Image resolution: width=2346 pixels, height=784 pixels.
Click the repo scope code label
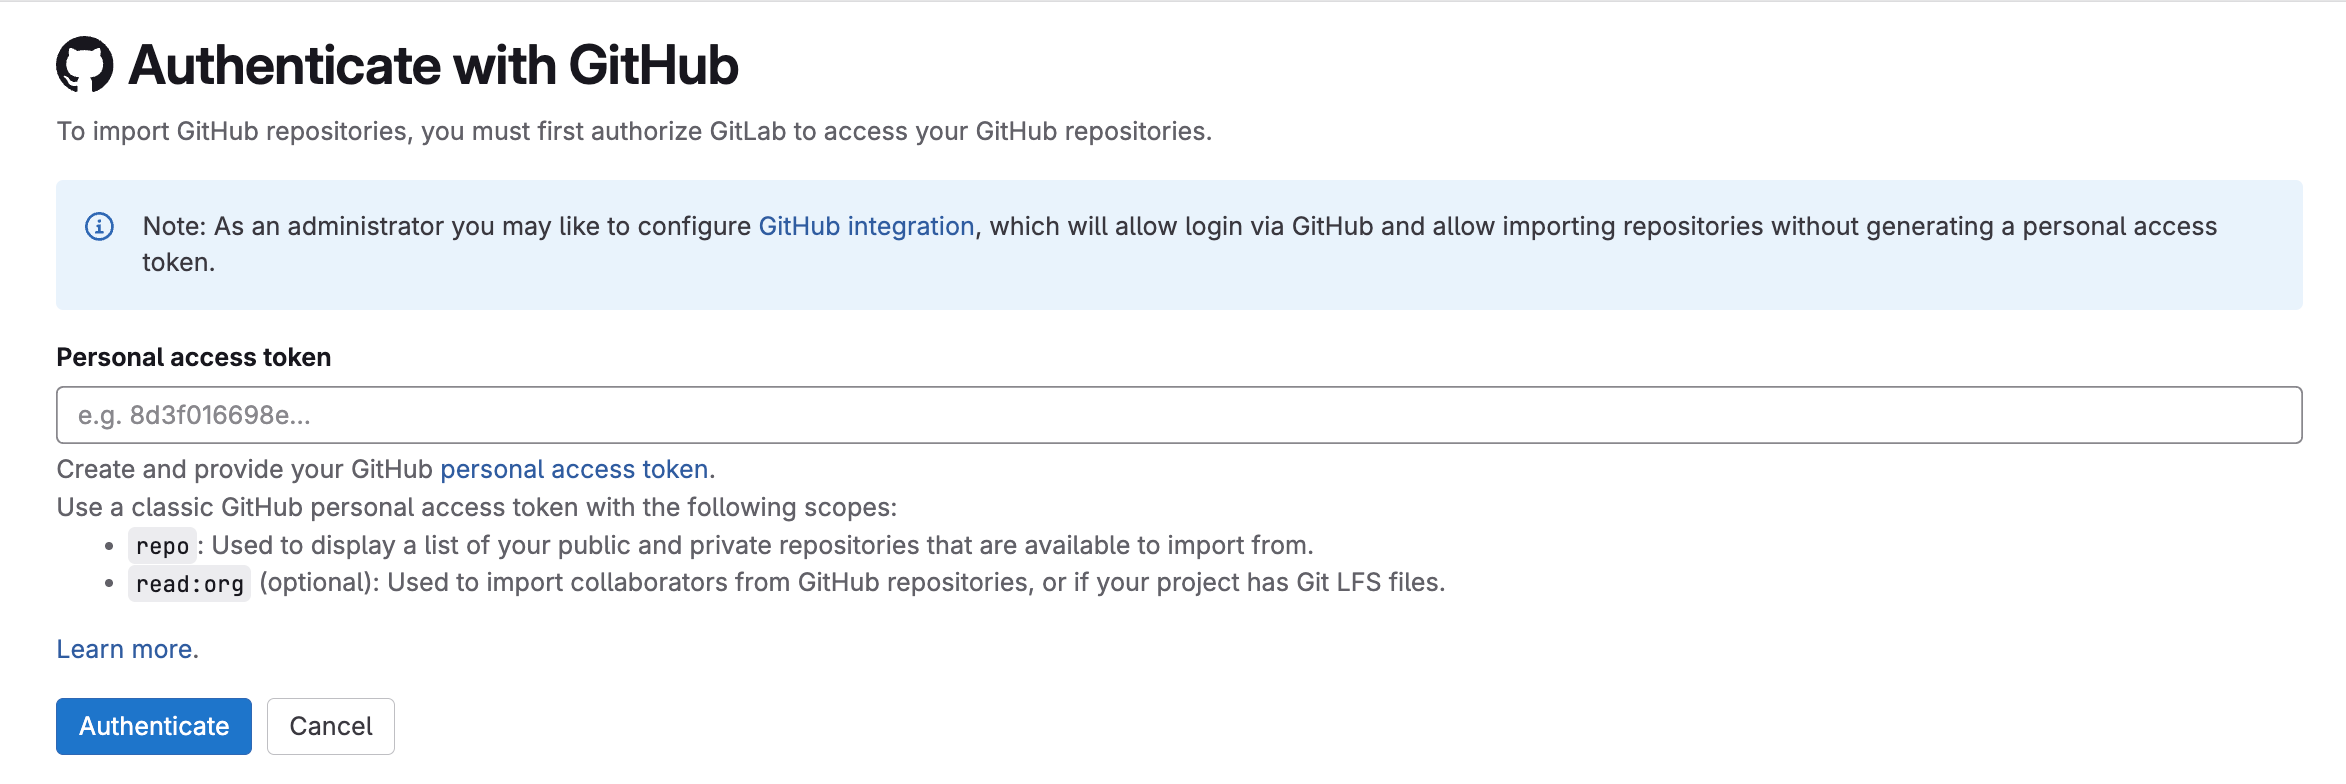pos(162,546)
